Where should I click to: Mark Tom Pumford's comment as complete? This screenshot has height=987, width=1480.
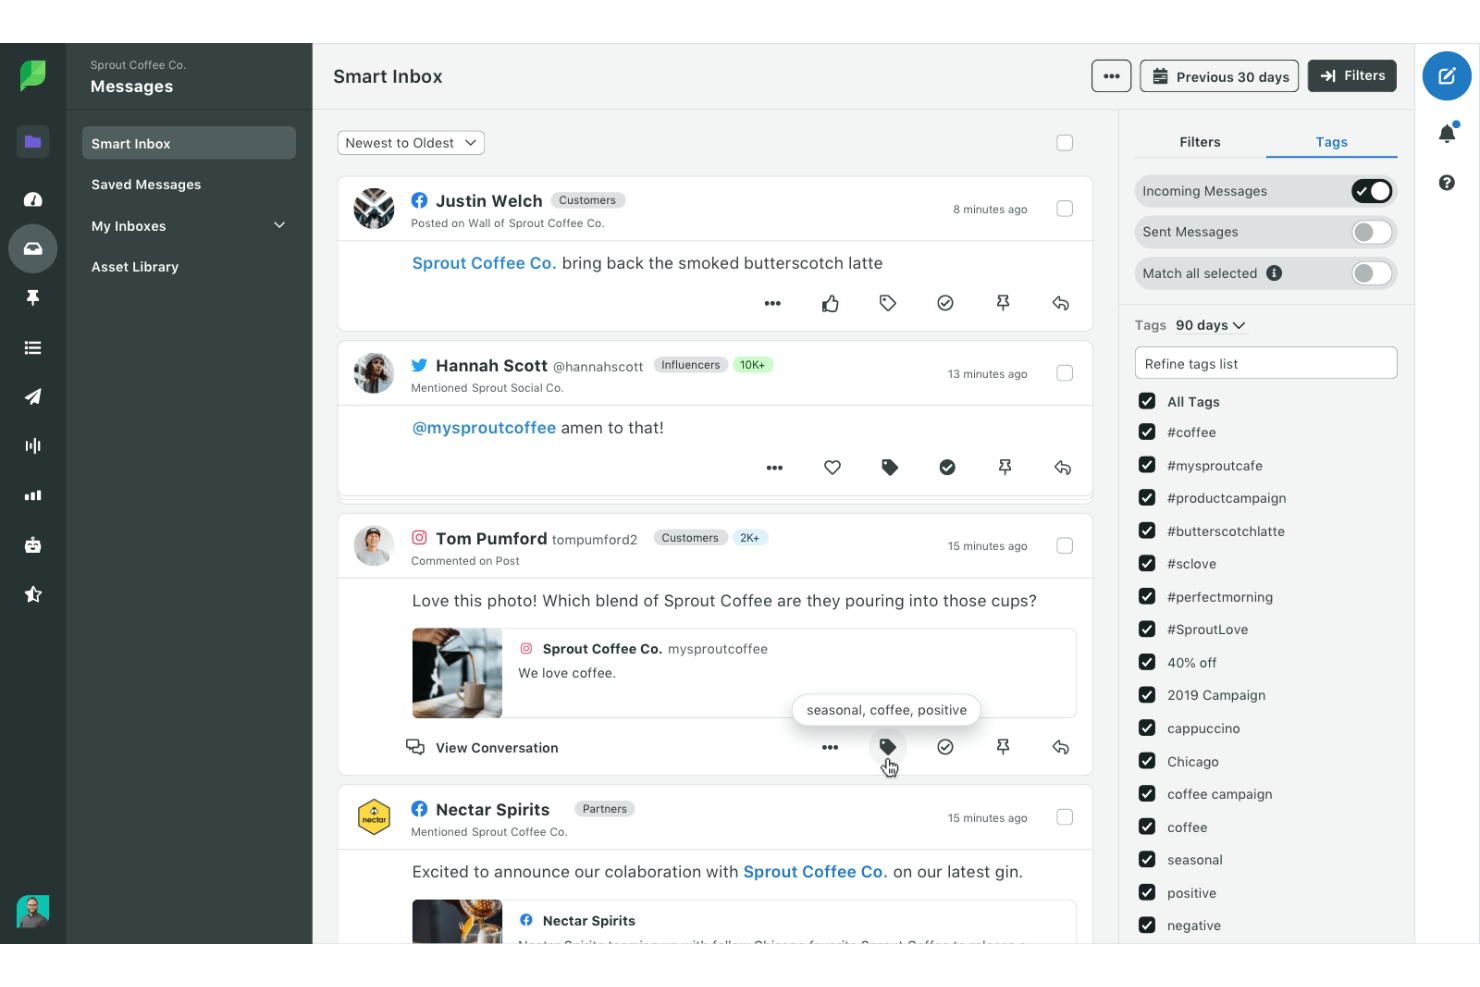pos(945,747)
